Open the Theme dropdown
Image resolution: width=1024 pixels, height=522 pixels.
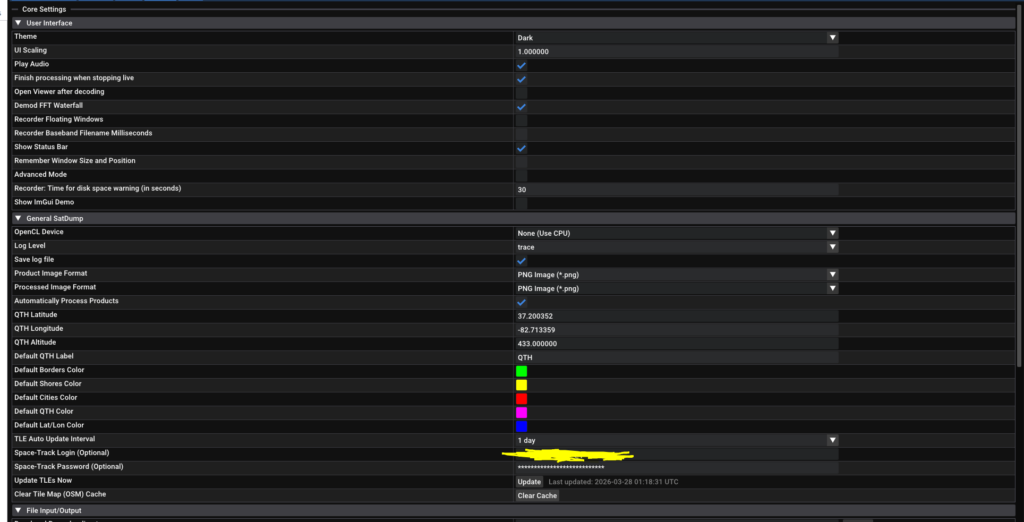[676, 37]
